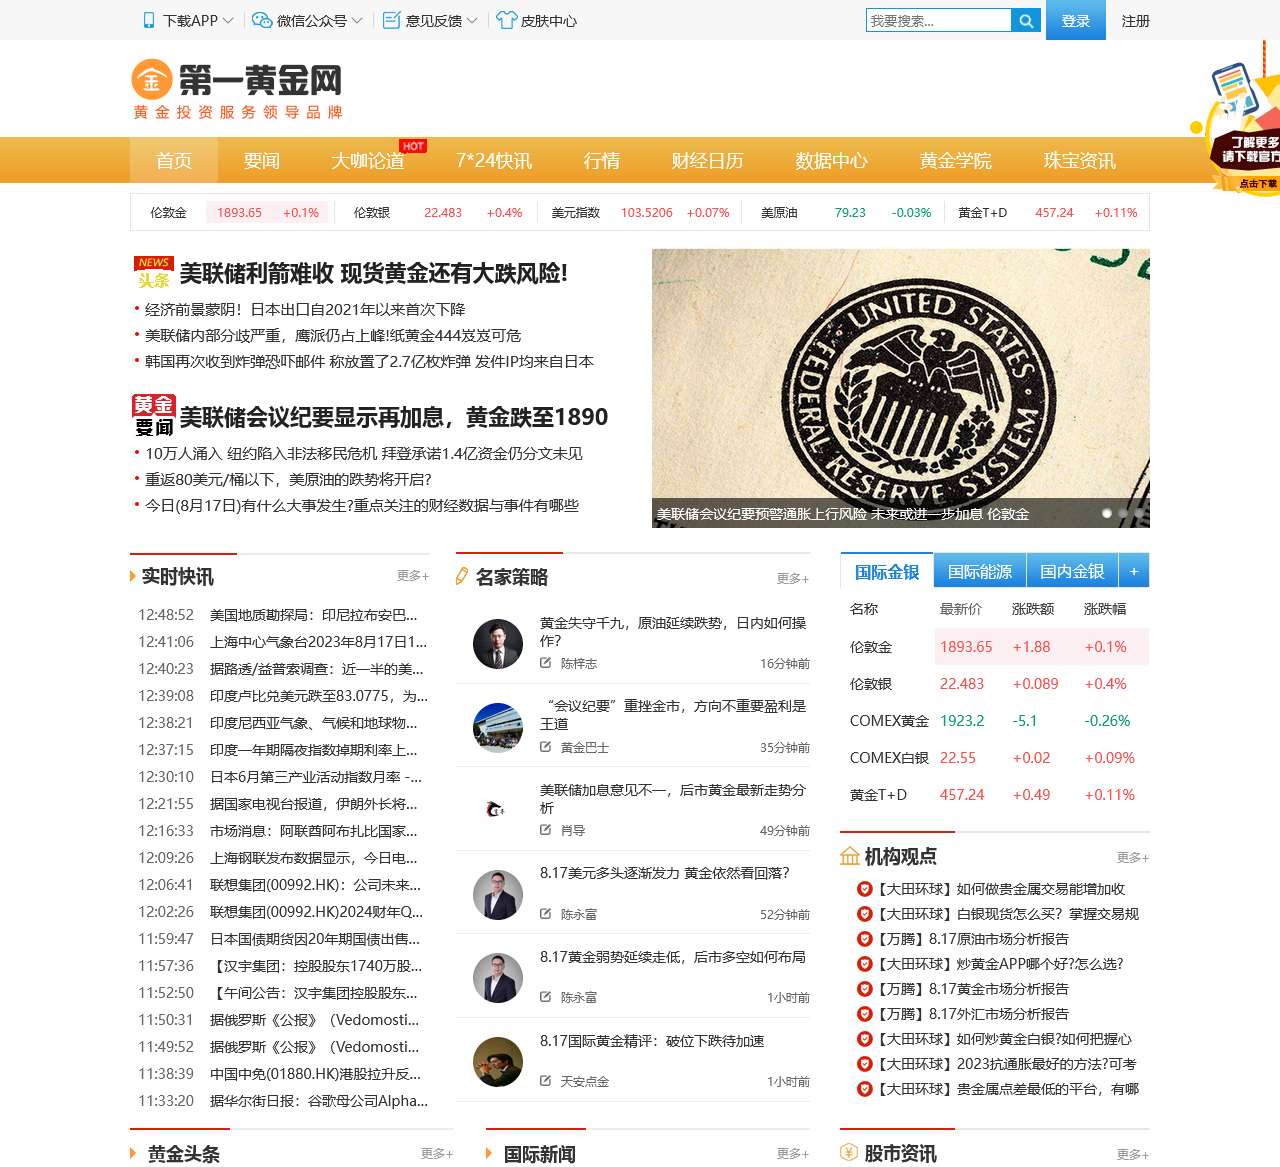Click the 我要搜索 search input

pos(939,21)
